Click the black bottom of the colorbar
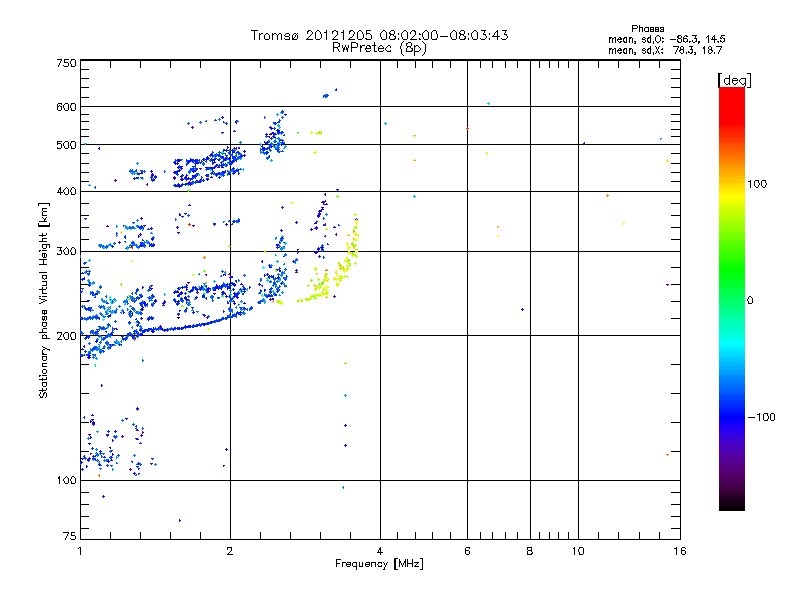The width and height of the screenshot is (800, 600). click(732, 503)
